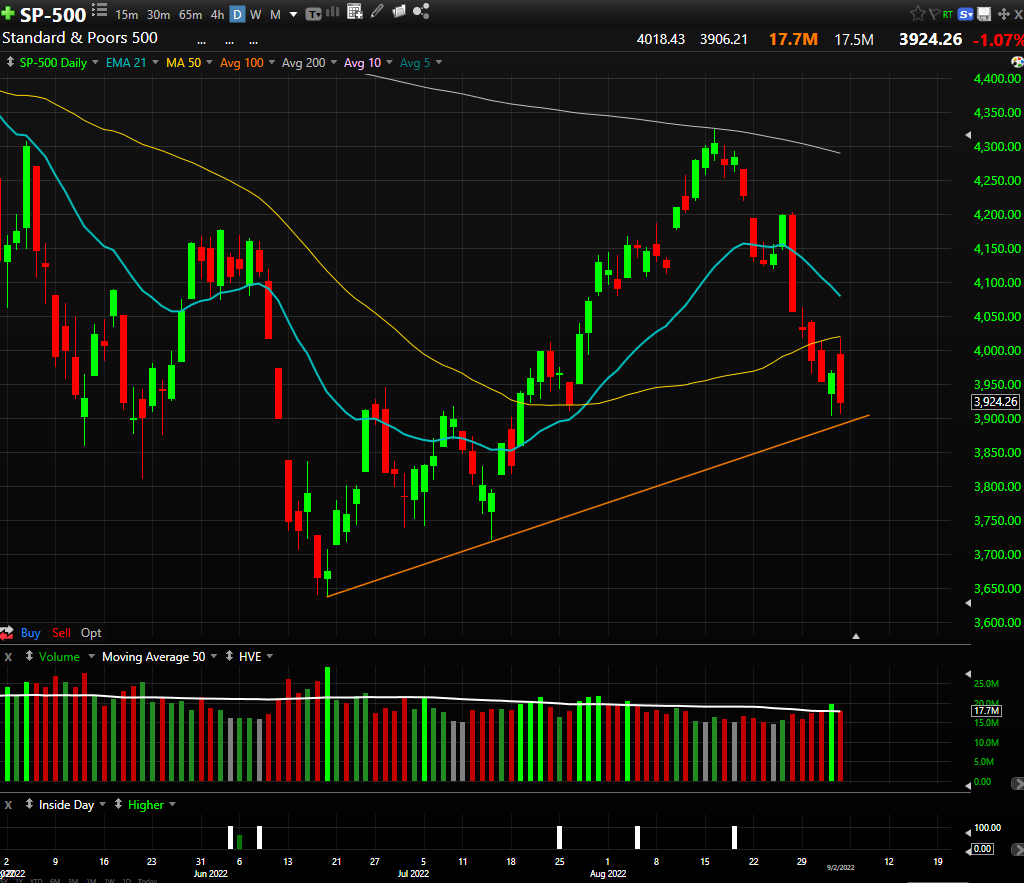Click the volume scale top arrow marker
The height and width of the screenshot is (883, 1024).
(x=968, y=673)
